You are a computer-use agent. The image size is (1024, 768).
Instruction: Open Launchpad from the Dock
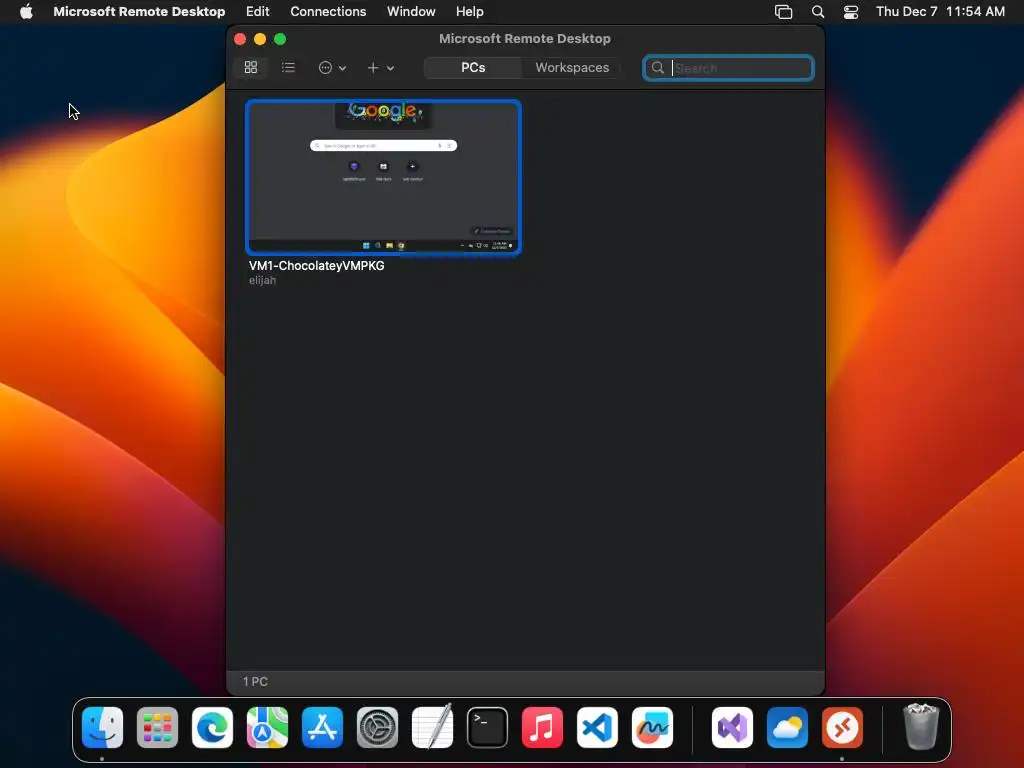click(x=157, y=727)
